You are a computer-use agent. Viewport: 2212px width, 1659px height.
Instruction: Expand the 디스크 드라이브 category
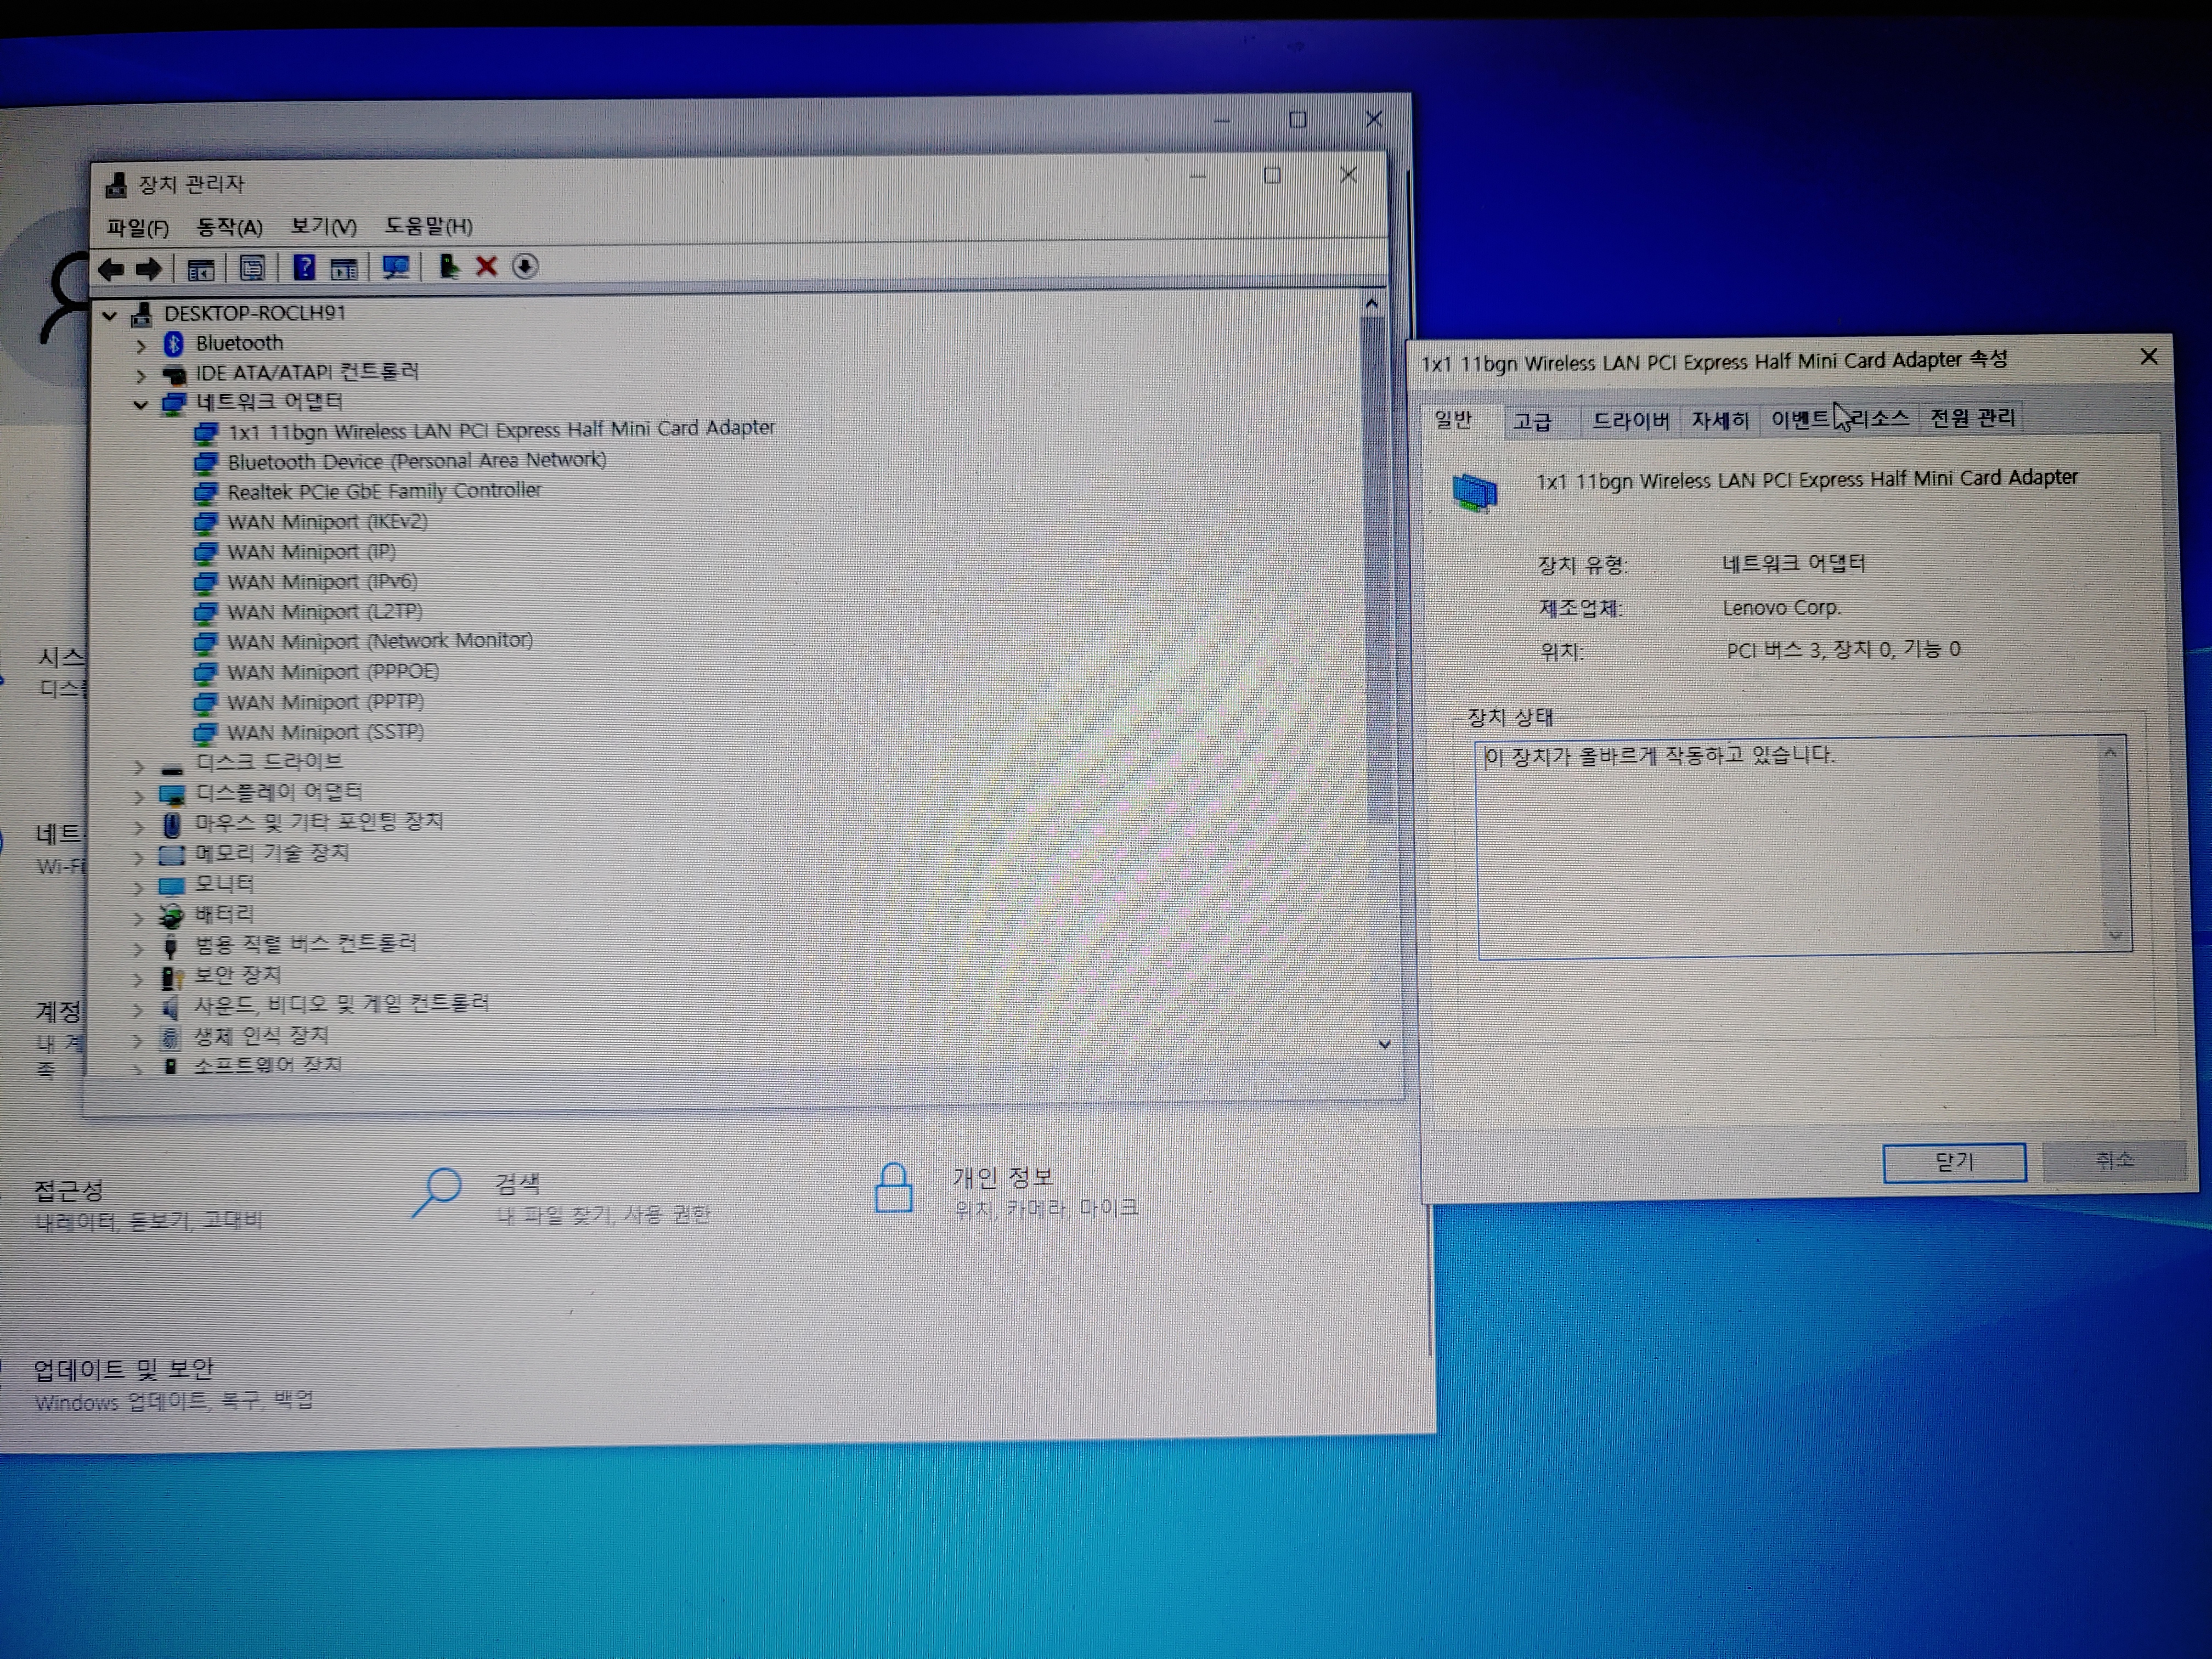pos(139,767)
